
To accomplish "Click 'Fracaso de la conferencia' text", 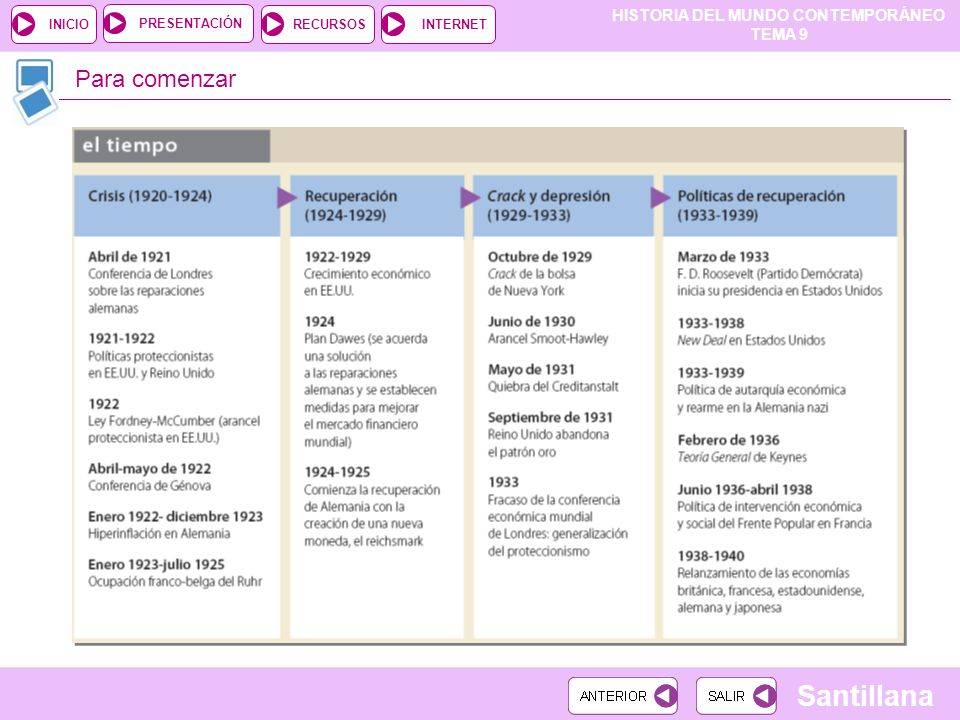I will tap(554, 500).
